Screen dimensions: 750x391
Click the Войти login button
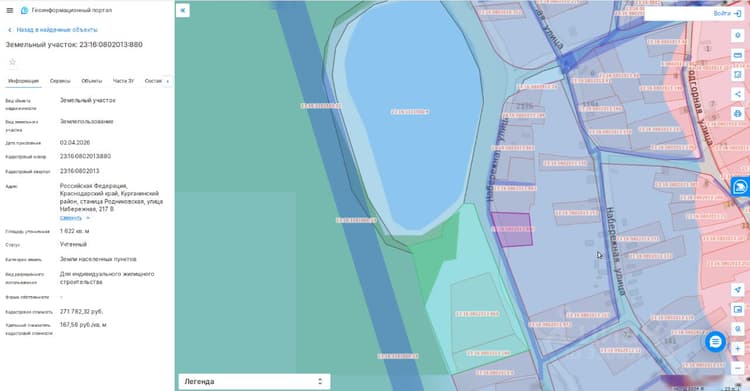[x=727, y=13]
